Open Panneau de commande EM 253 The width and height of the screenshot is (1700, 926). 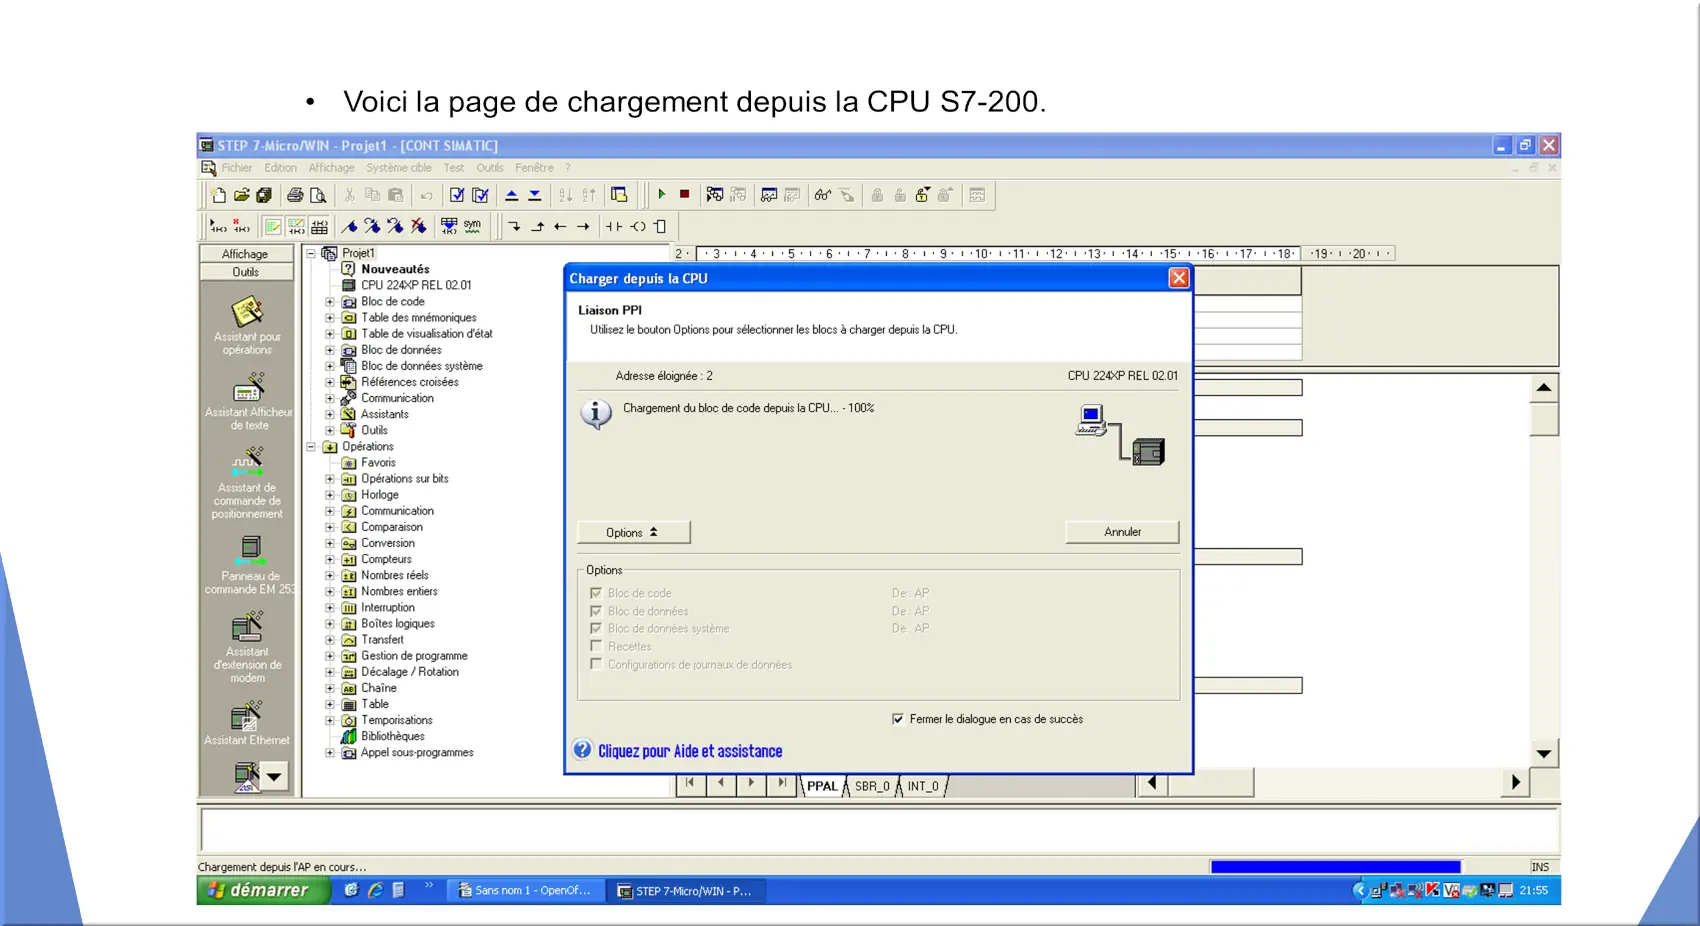click(x=249, y=565)
